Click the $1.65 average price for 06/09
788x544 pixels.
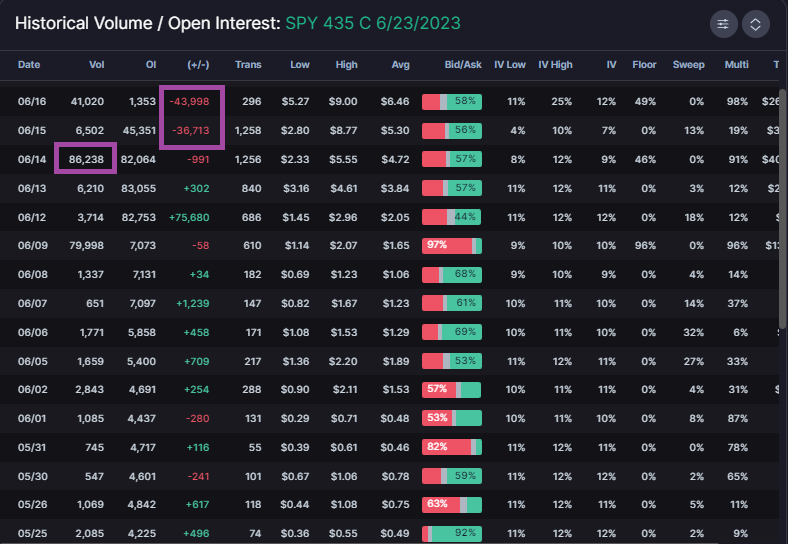[x=396, y=246]
